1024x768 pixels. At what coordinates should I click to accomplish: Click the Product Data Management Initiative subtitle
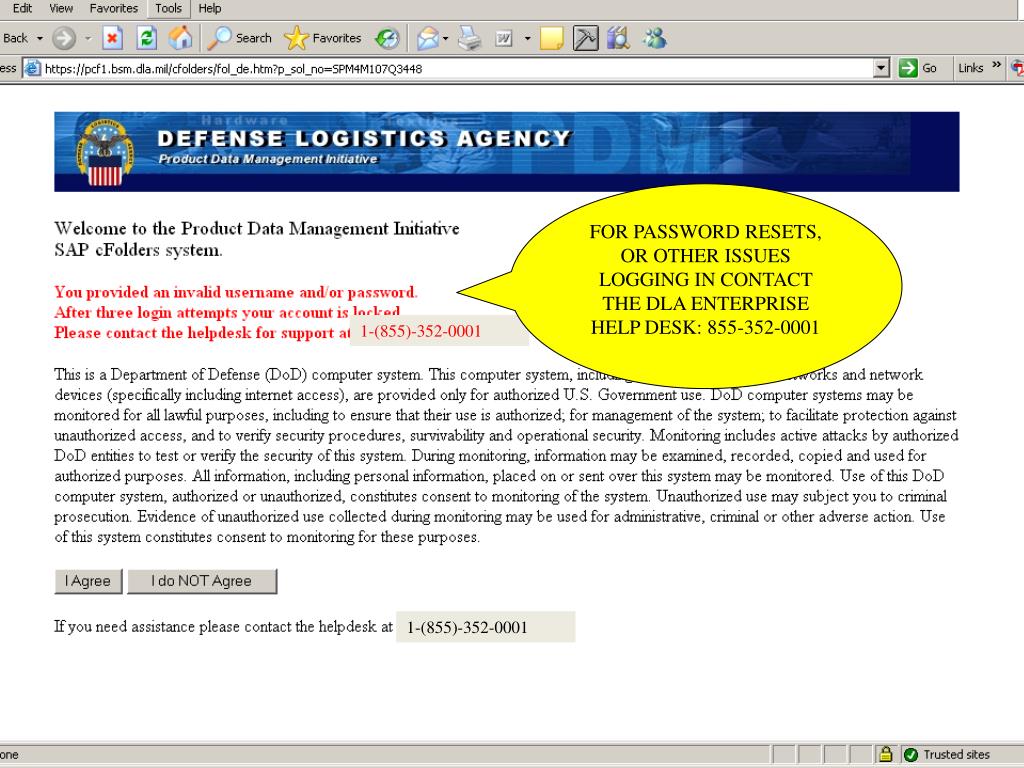pos(268,159)
